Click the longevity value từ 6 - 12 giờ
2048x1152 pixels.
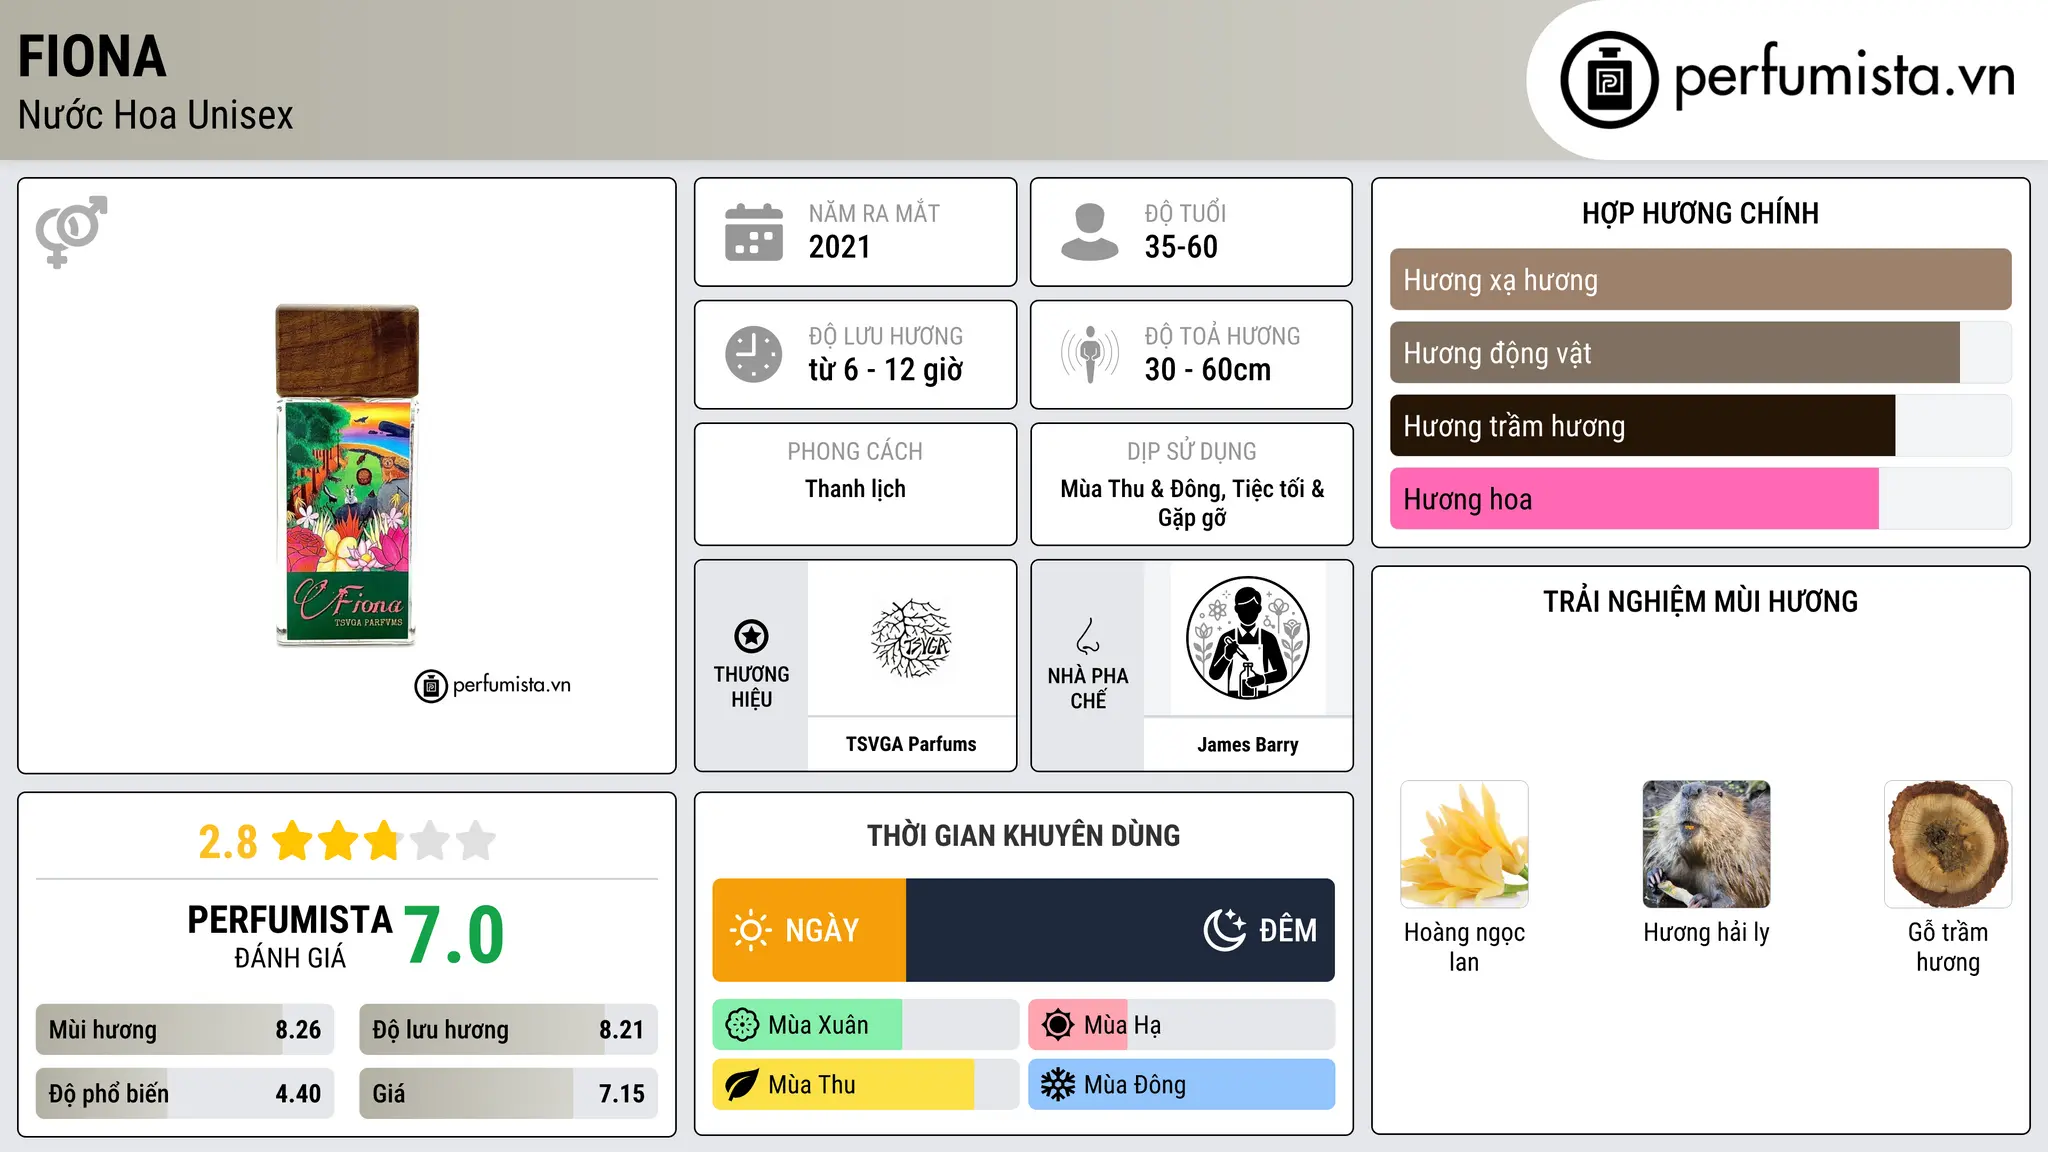click(886, 370)
